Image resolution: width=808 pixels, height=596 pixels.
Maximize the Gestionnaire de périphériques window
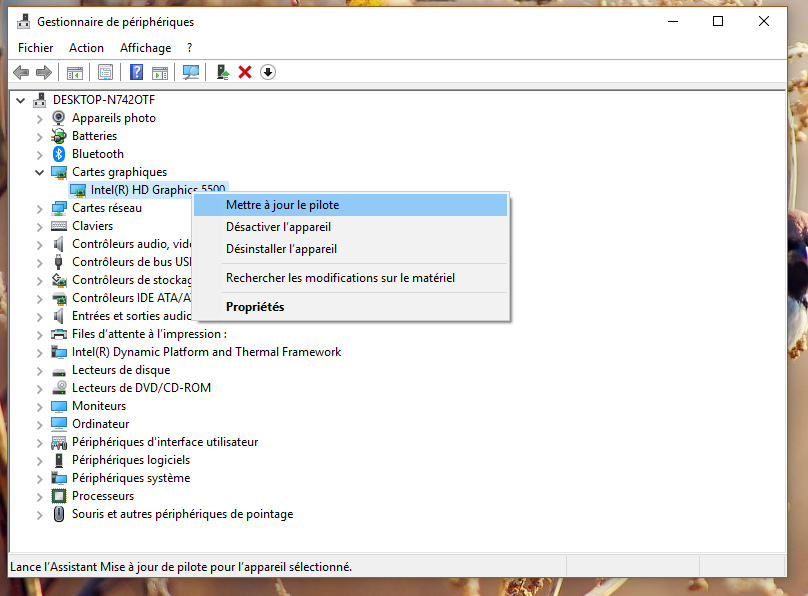[718, 21]
